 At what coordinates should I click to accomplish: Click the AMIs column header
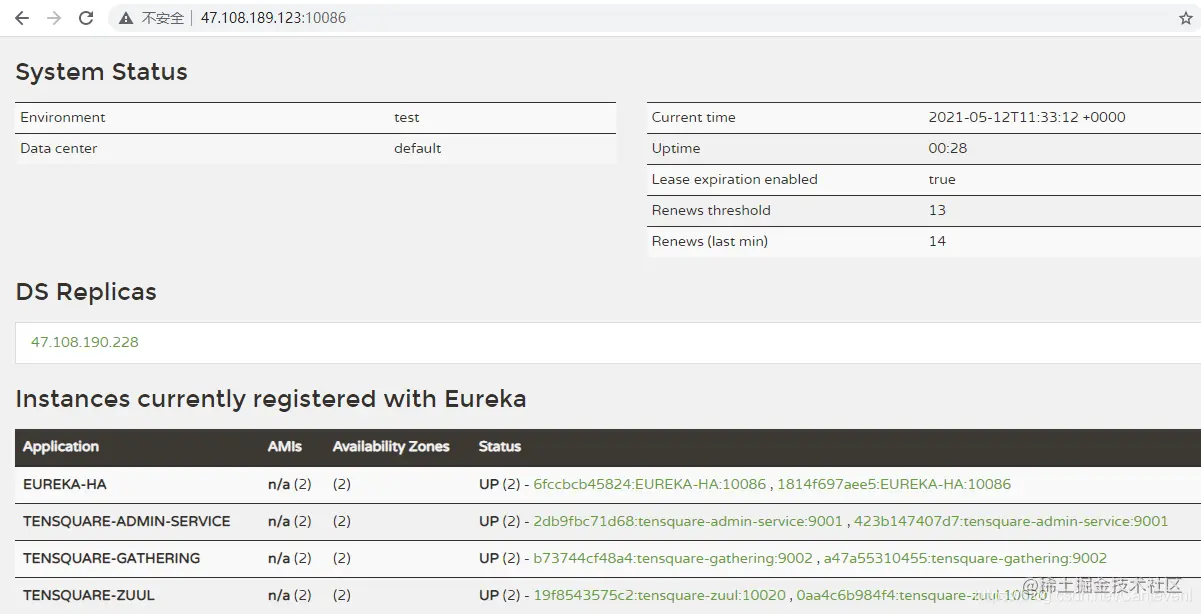pyautogui.click(x=285, y=447)
